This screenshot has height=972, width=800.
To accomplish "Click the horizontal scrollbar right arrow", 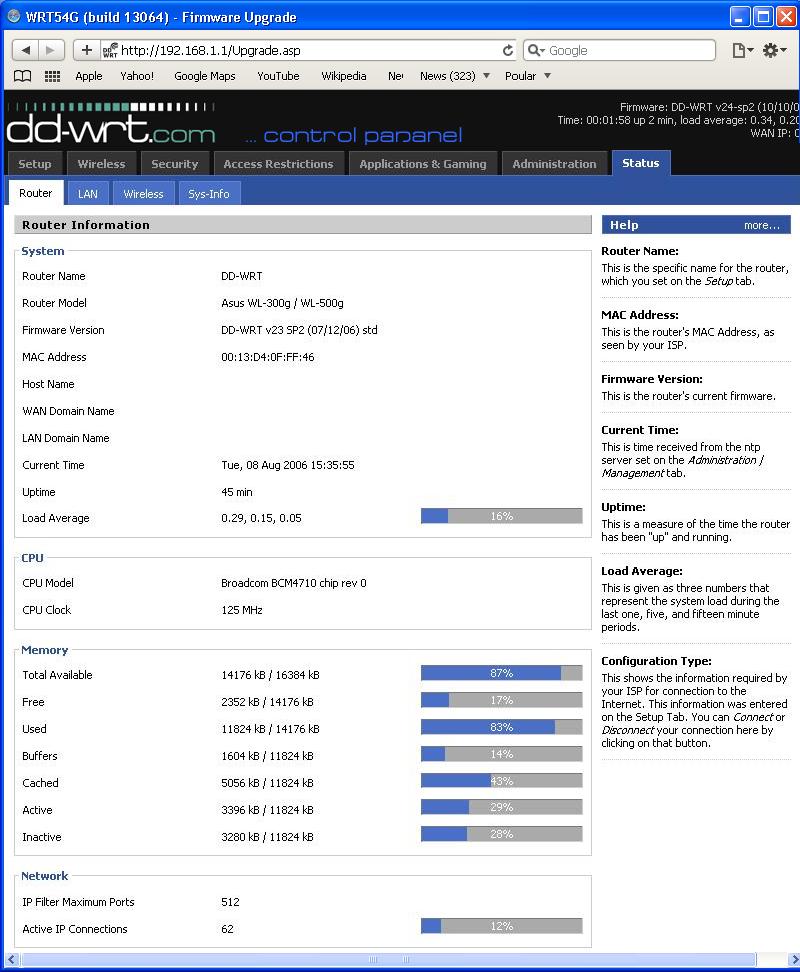I will 793,960.
